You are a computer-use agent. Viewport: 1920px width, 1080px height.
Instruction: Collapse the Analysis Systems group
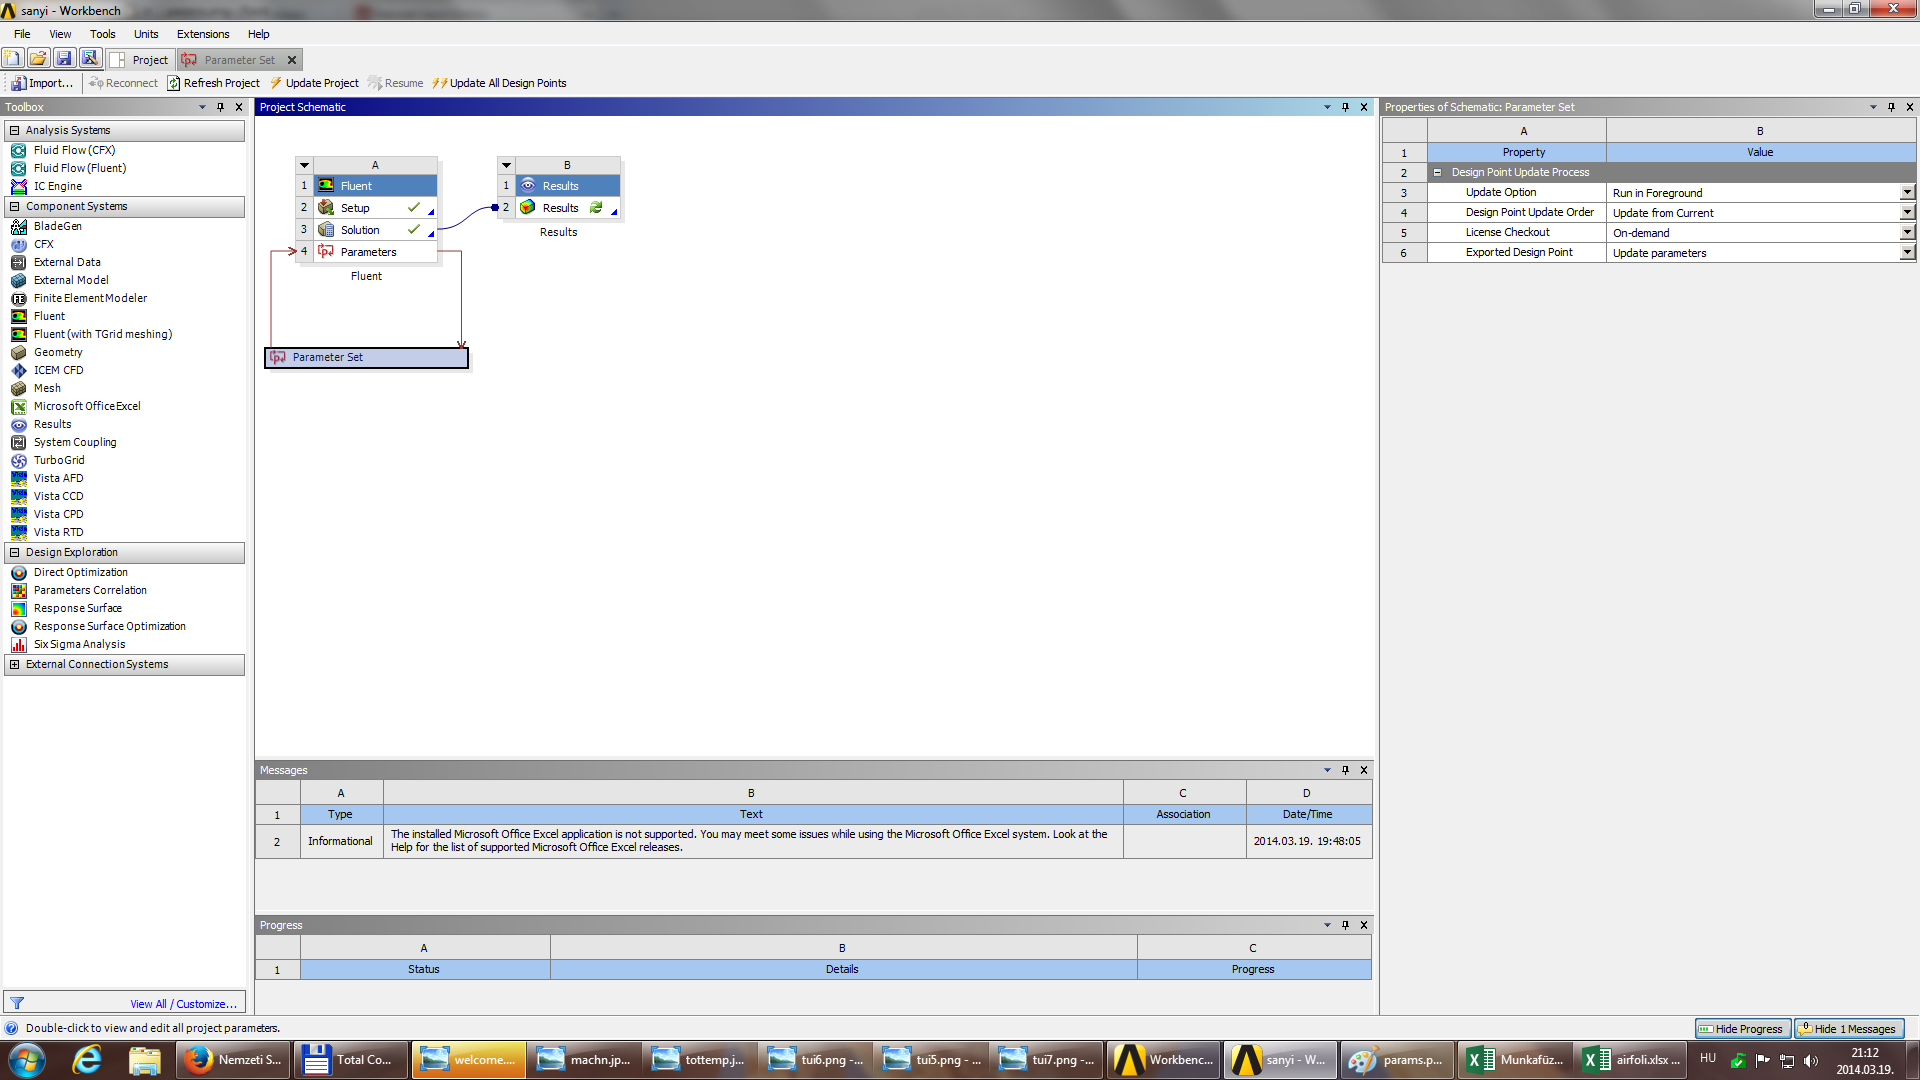coord(14,130)
